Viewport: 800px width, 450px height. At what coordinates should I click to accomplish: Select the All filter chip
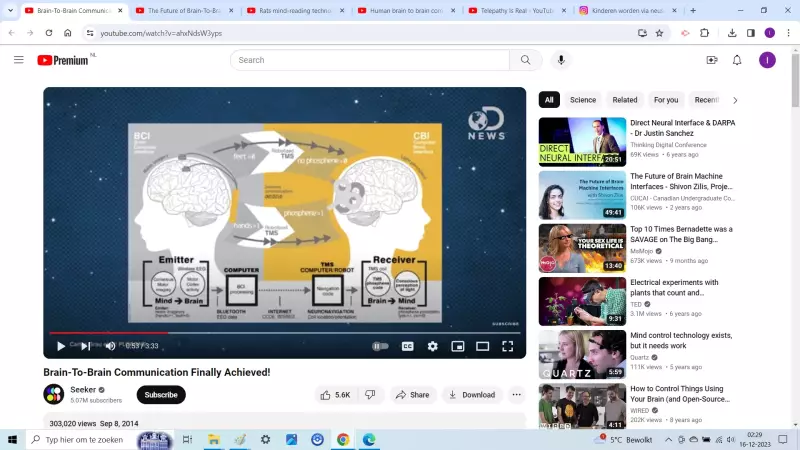coord(549,100)
